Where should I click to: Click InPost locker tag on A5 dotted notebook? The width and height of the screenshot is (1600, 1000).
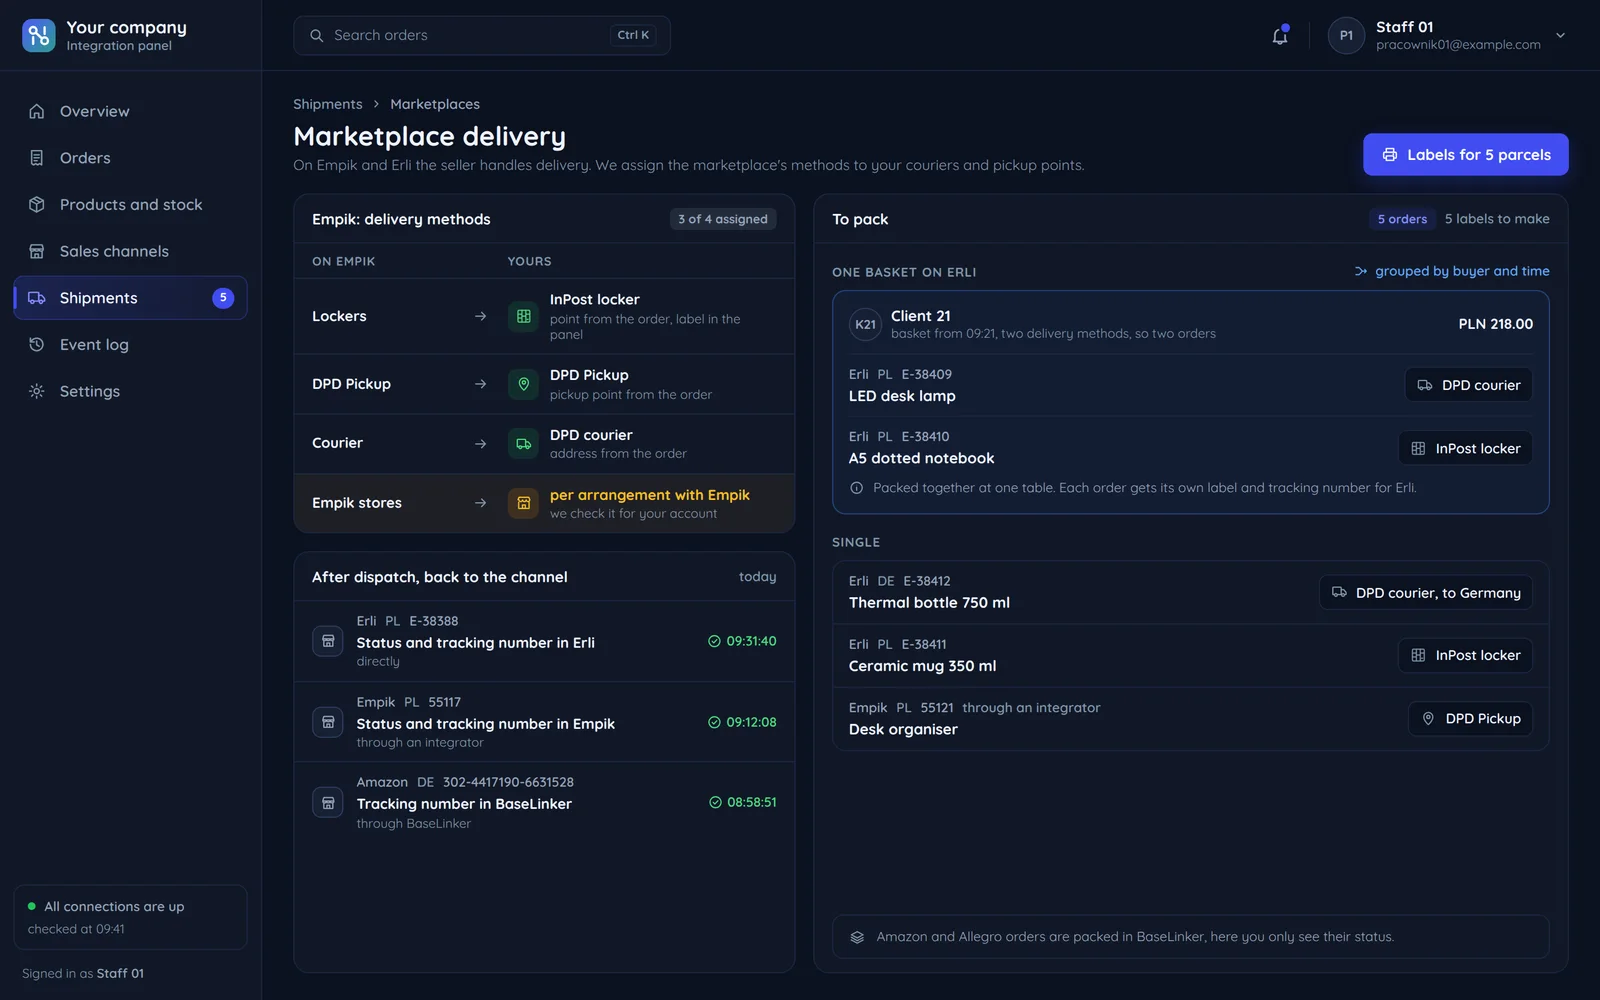coord(1465,448)
